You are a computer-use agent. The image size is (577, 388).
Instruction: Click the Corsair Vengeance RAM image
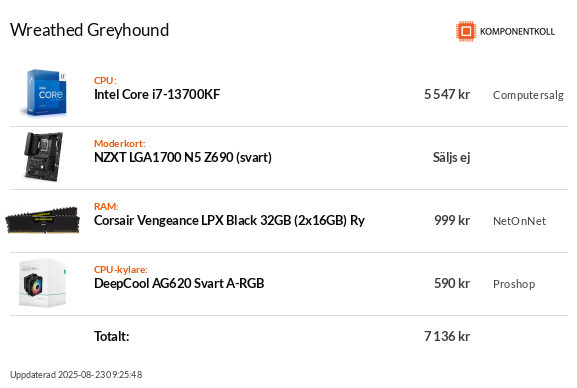point(43,220)
